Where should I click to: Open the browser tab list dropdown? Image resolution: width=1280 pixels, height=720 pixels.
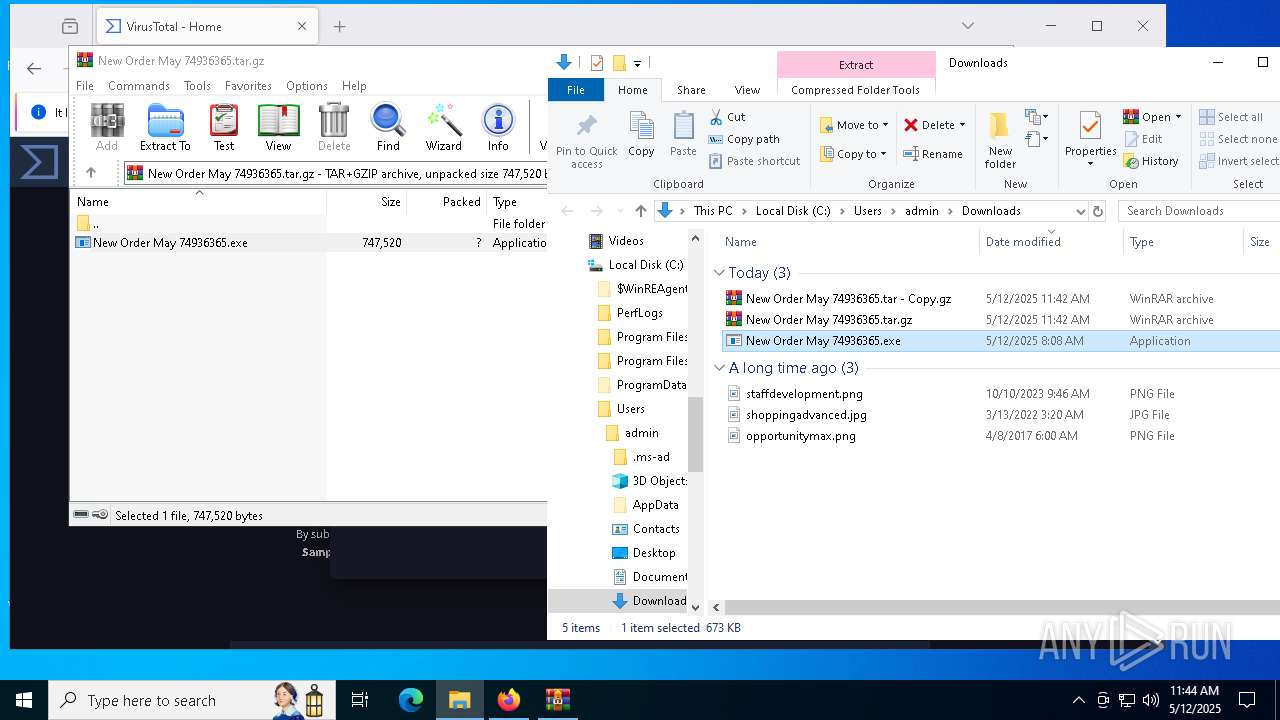coord(968,26)
